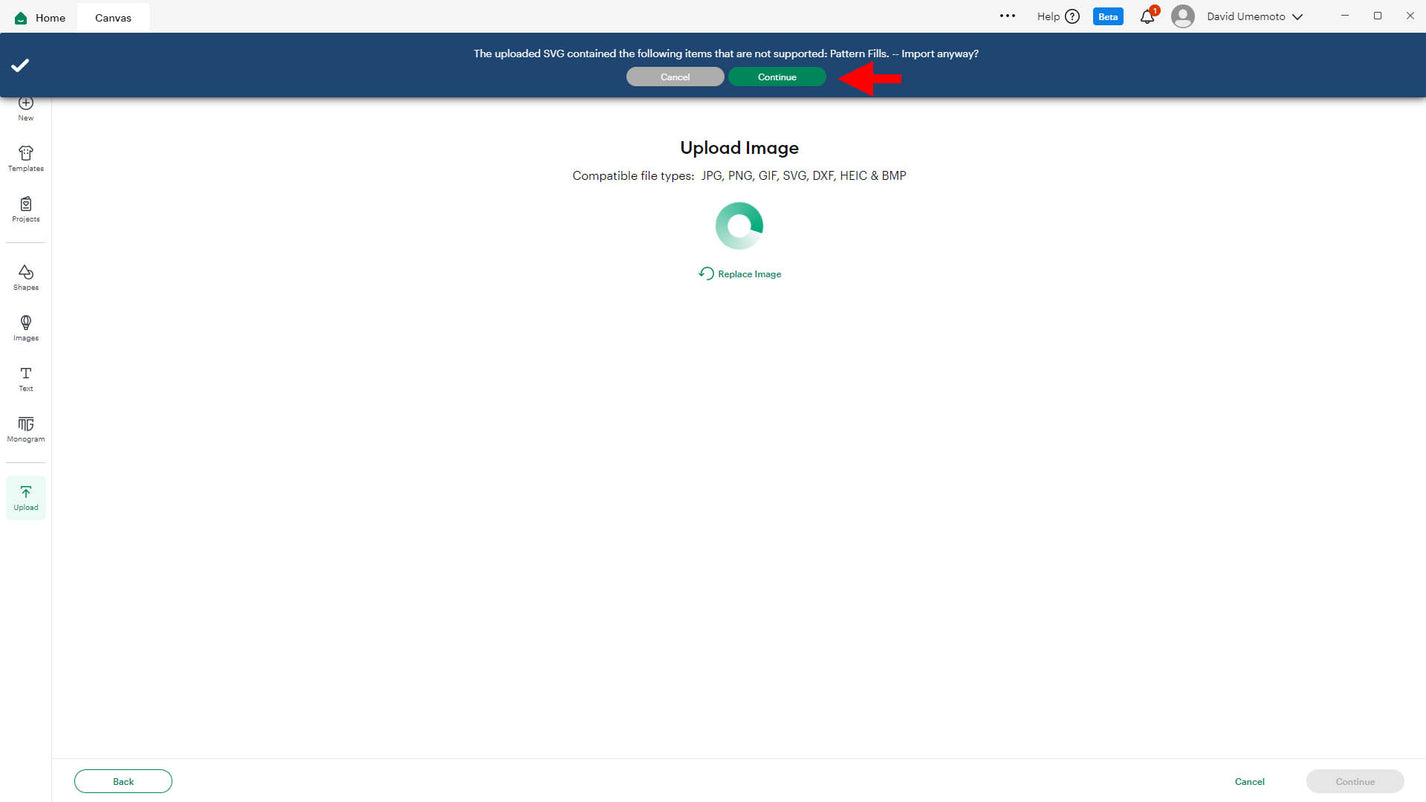Screen dimensions: 1426x802
Task: Click the Back button
Action: pyautogui.click(x=123, y=781)
